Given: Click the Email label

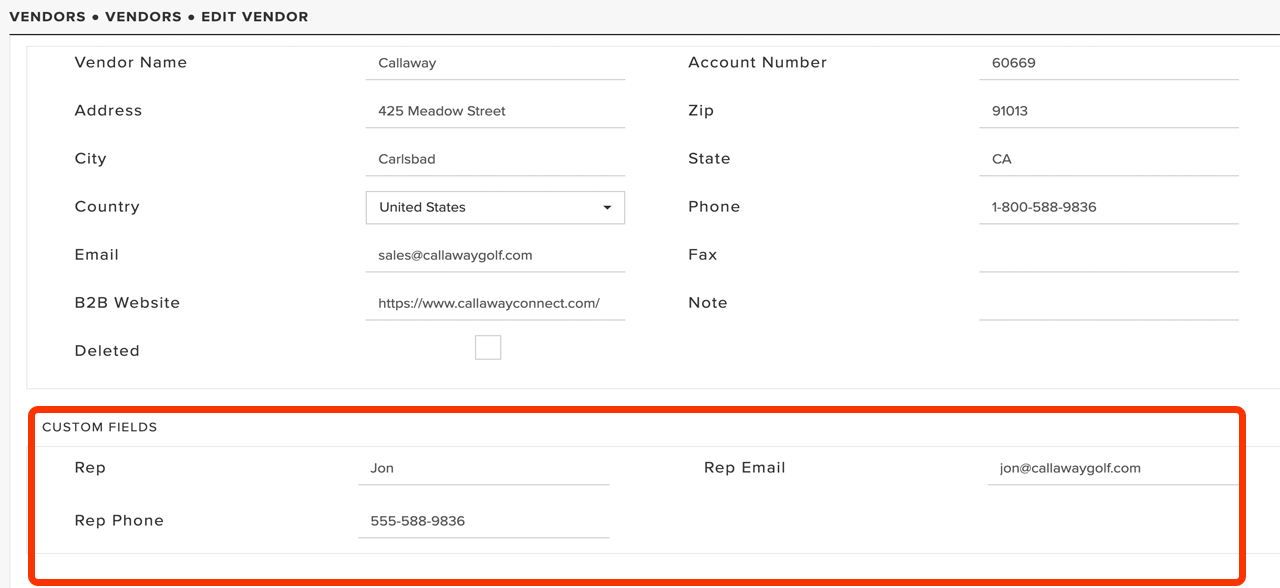Looking at the screenshot, I should click(97, 254).
